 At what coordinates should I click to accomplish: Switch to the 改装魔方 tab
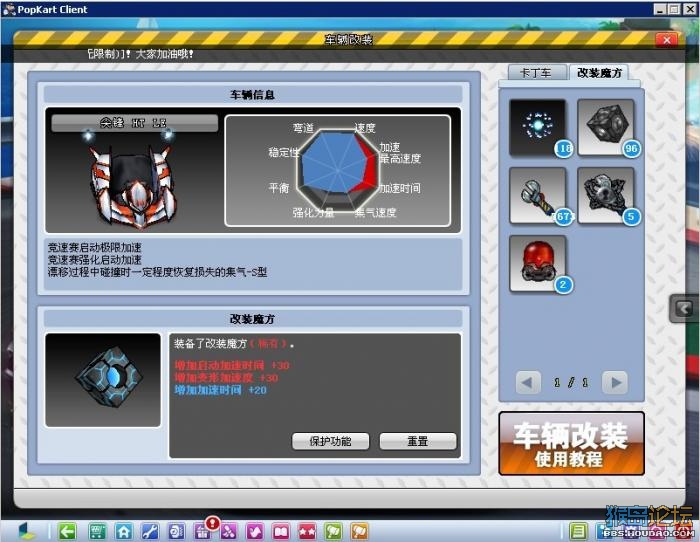[599, 73]
